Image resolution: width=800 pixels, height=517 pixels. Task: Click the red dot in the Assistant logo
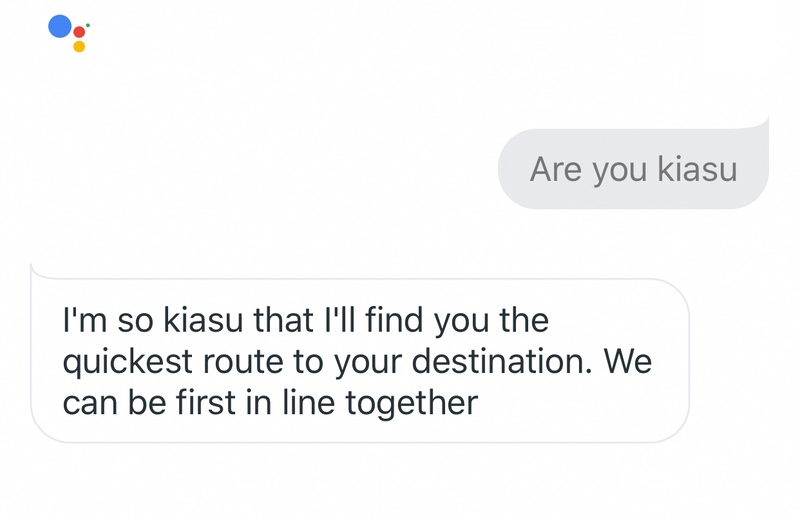pos(79,32)
